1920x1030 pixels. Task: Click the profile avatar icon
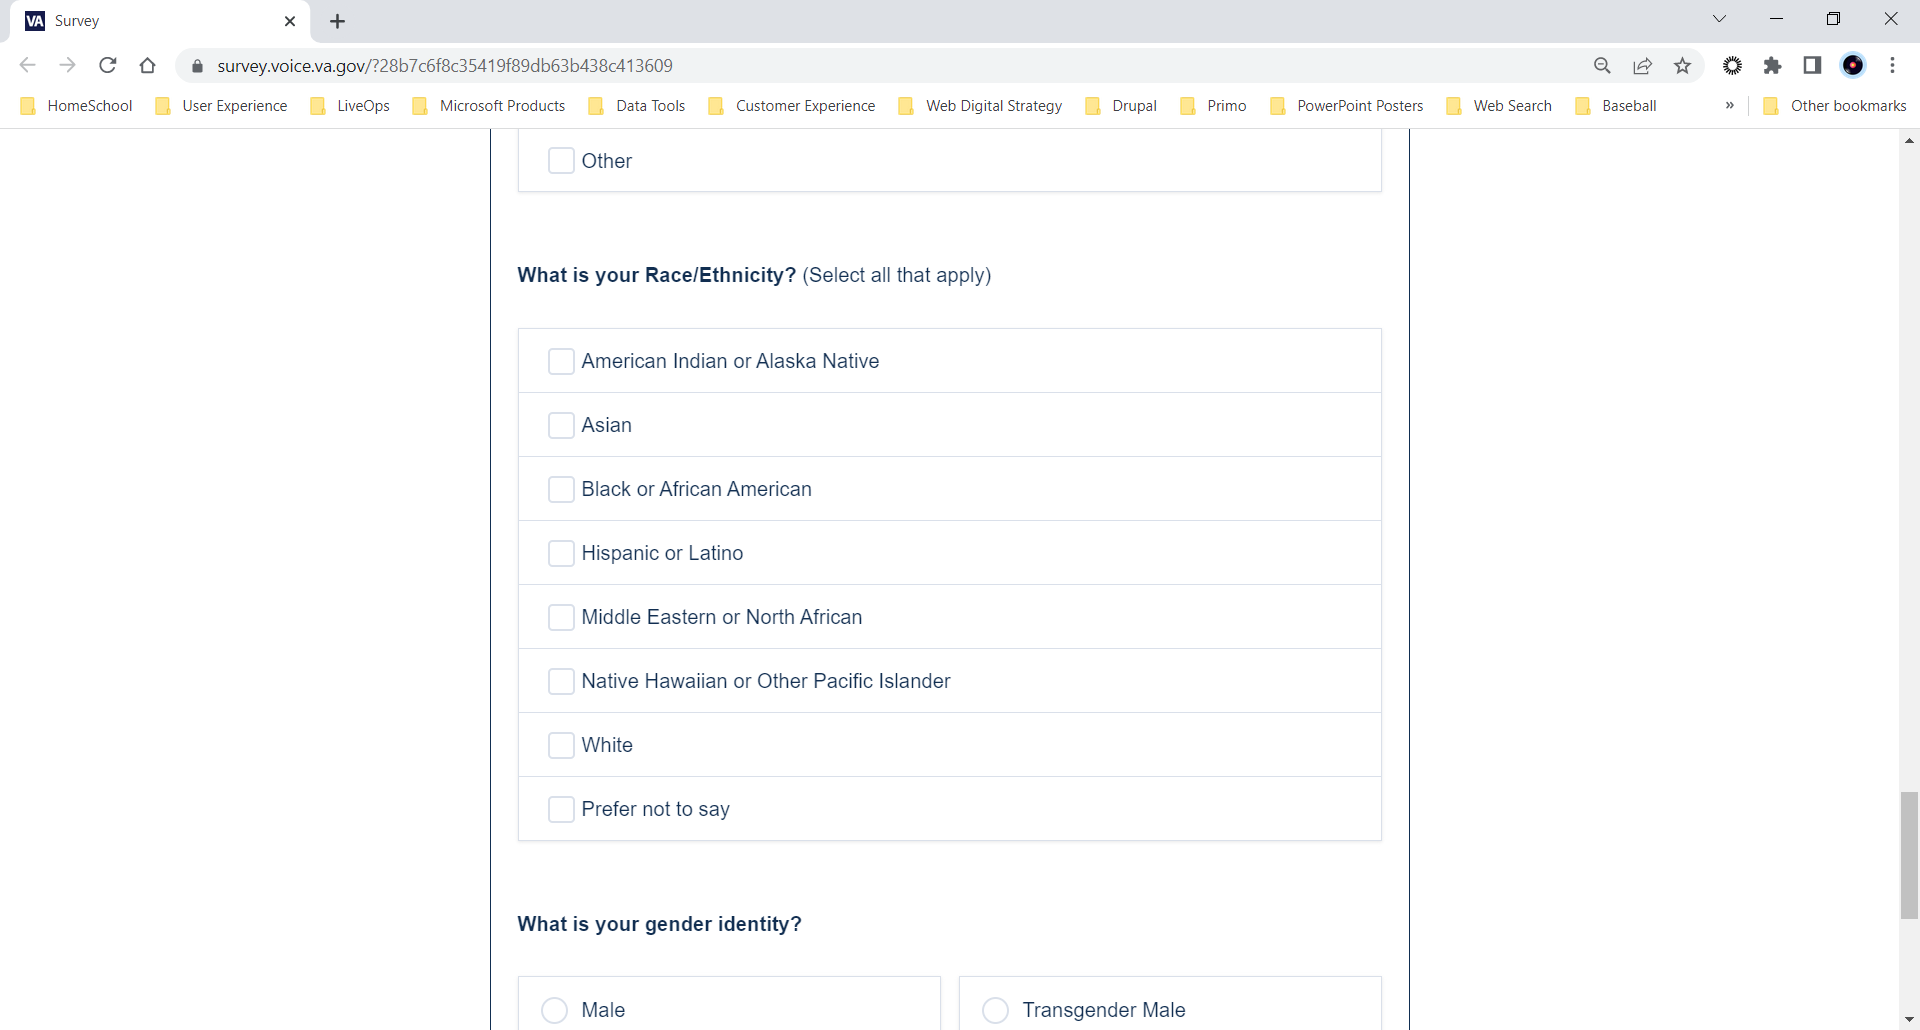click(x=1853, y=66)
